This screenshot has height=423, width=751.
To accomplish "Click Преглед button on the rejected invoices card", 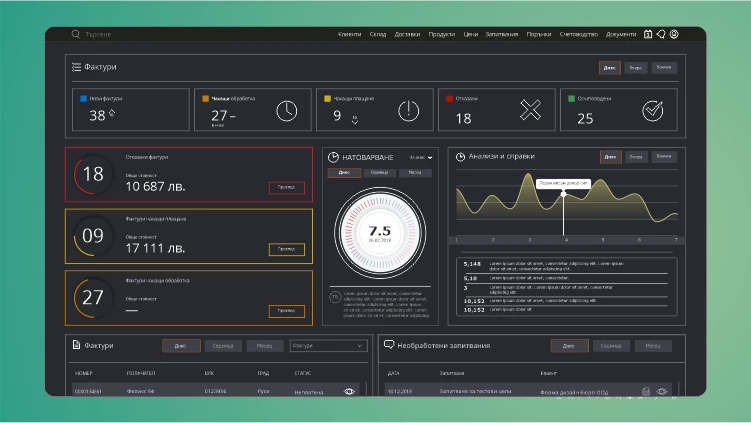I will [x=286, y=187].
